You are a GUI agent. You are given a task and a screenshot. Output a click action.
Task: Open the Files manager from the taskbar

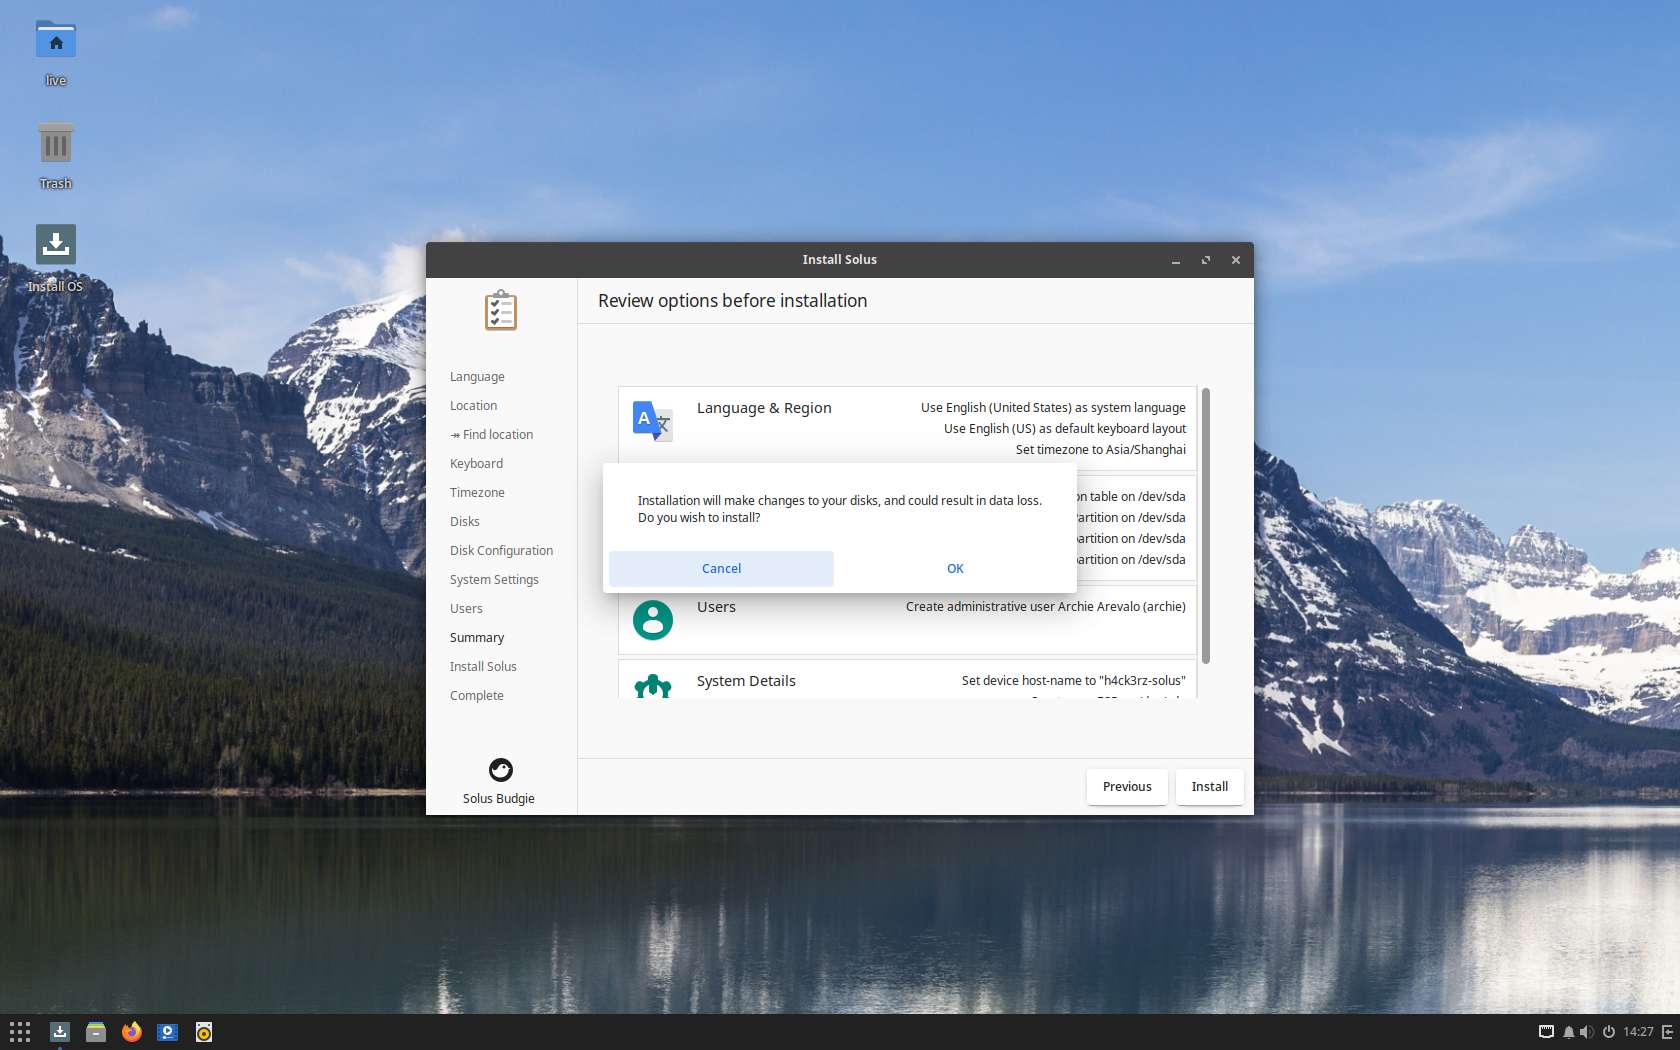[x=96, y=1032]
